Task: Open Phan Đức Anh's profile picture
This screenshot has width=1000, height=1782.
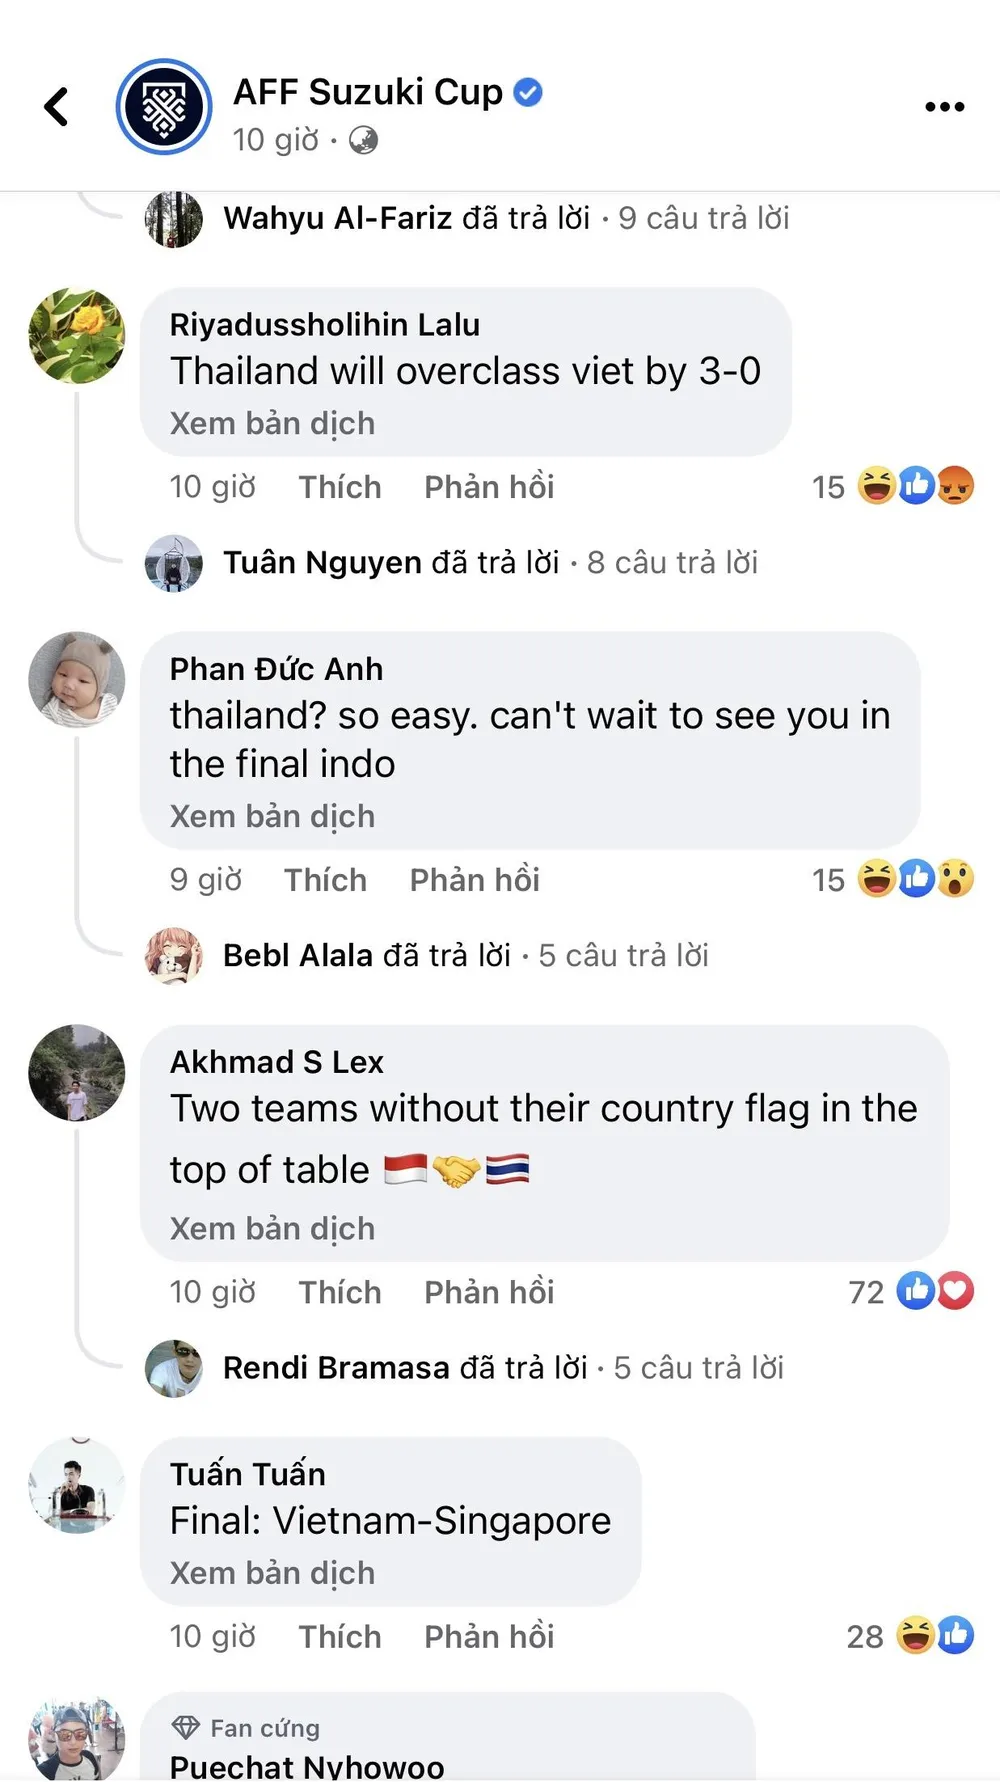Action: click(77, 679)
